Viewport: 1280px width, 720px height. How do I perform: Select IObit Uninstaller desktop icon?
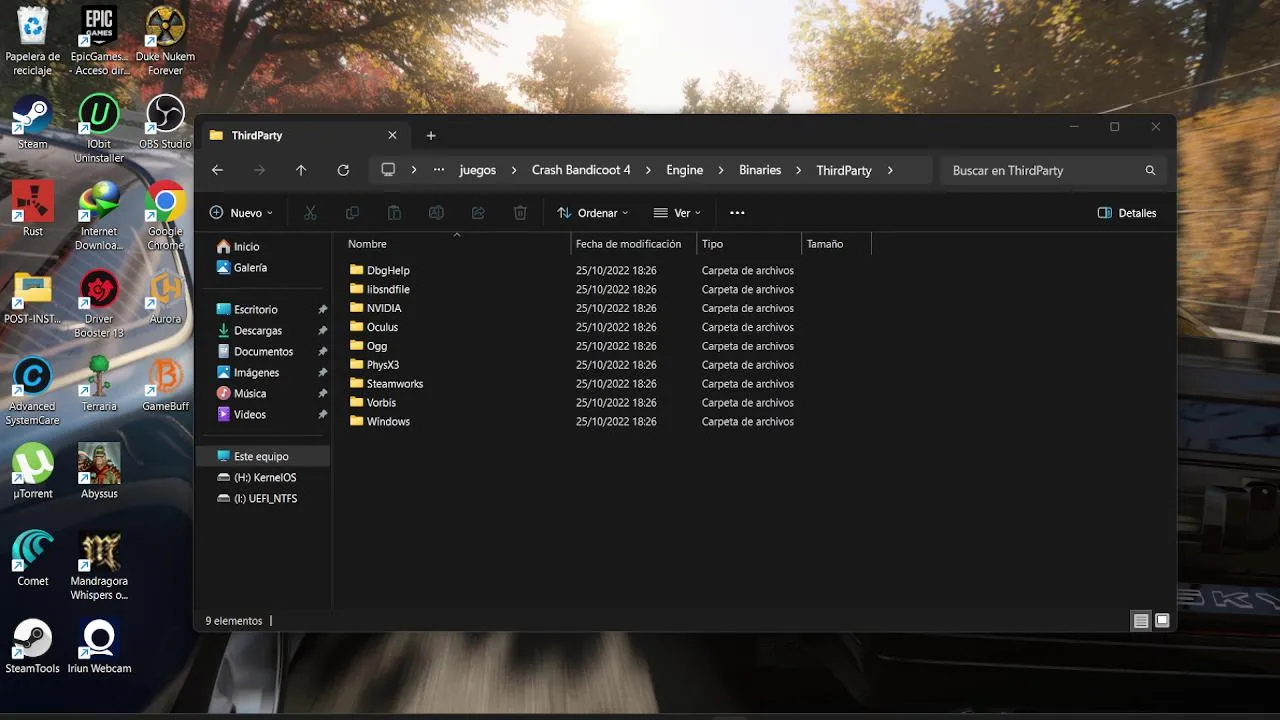pyautogui.click(x=99, y=129)
